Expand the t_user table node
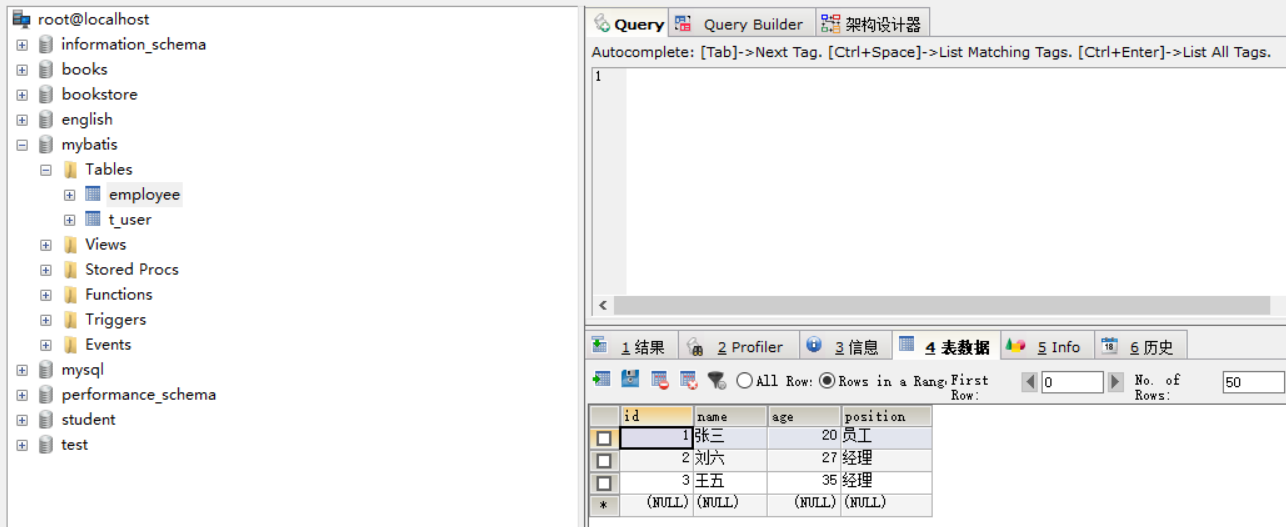The height and width of the screenshot is (527, 1286). [69, 220]
